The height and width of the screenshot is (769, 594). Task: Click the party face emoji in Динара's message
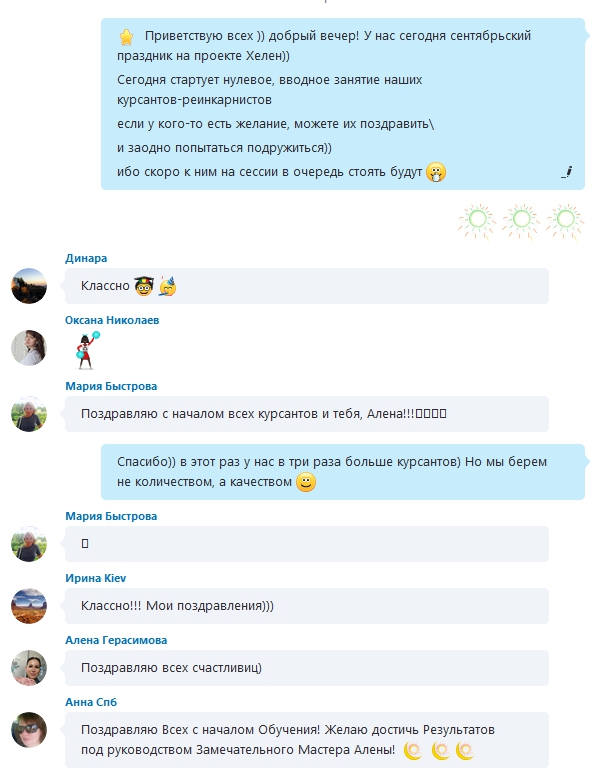point(167,286)
